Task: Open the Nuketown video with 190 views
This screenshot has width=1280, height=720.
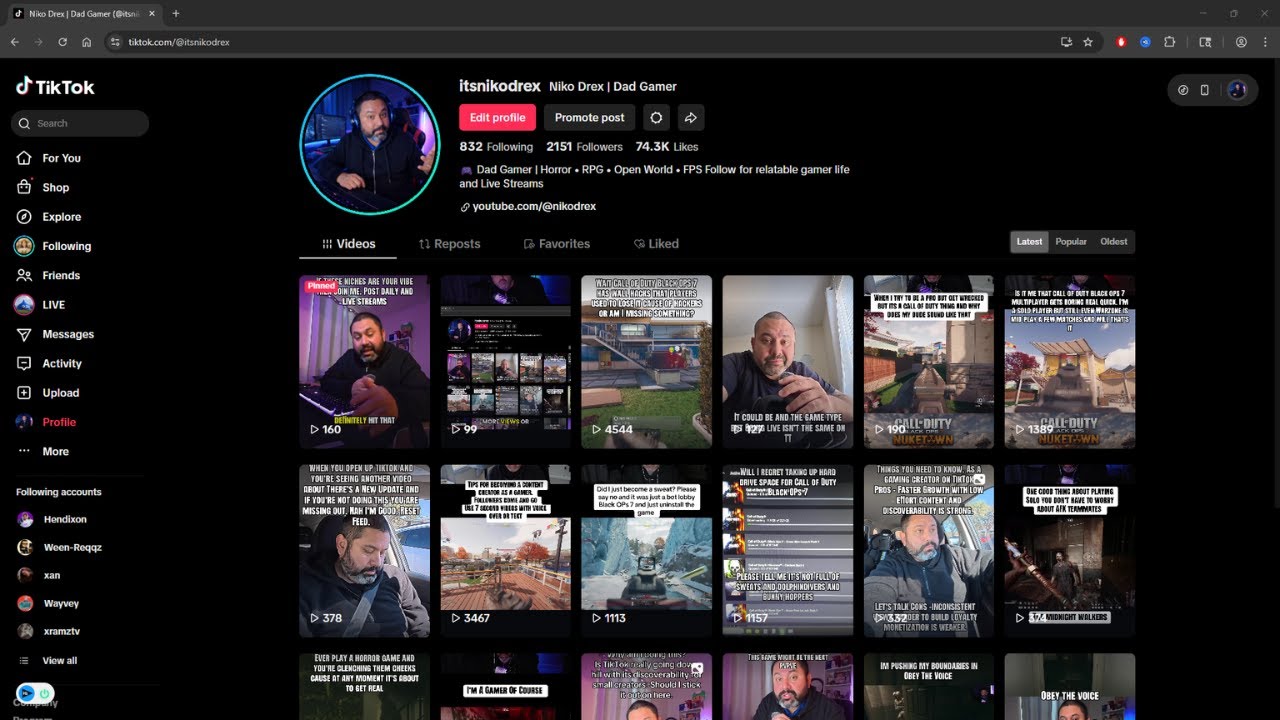Action: [x=929, y=361]
